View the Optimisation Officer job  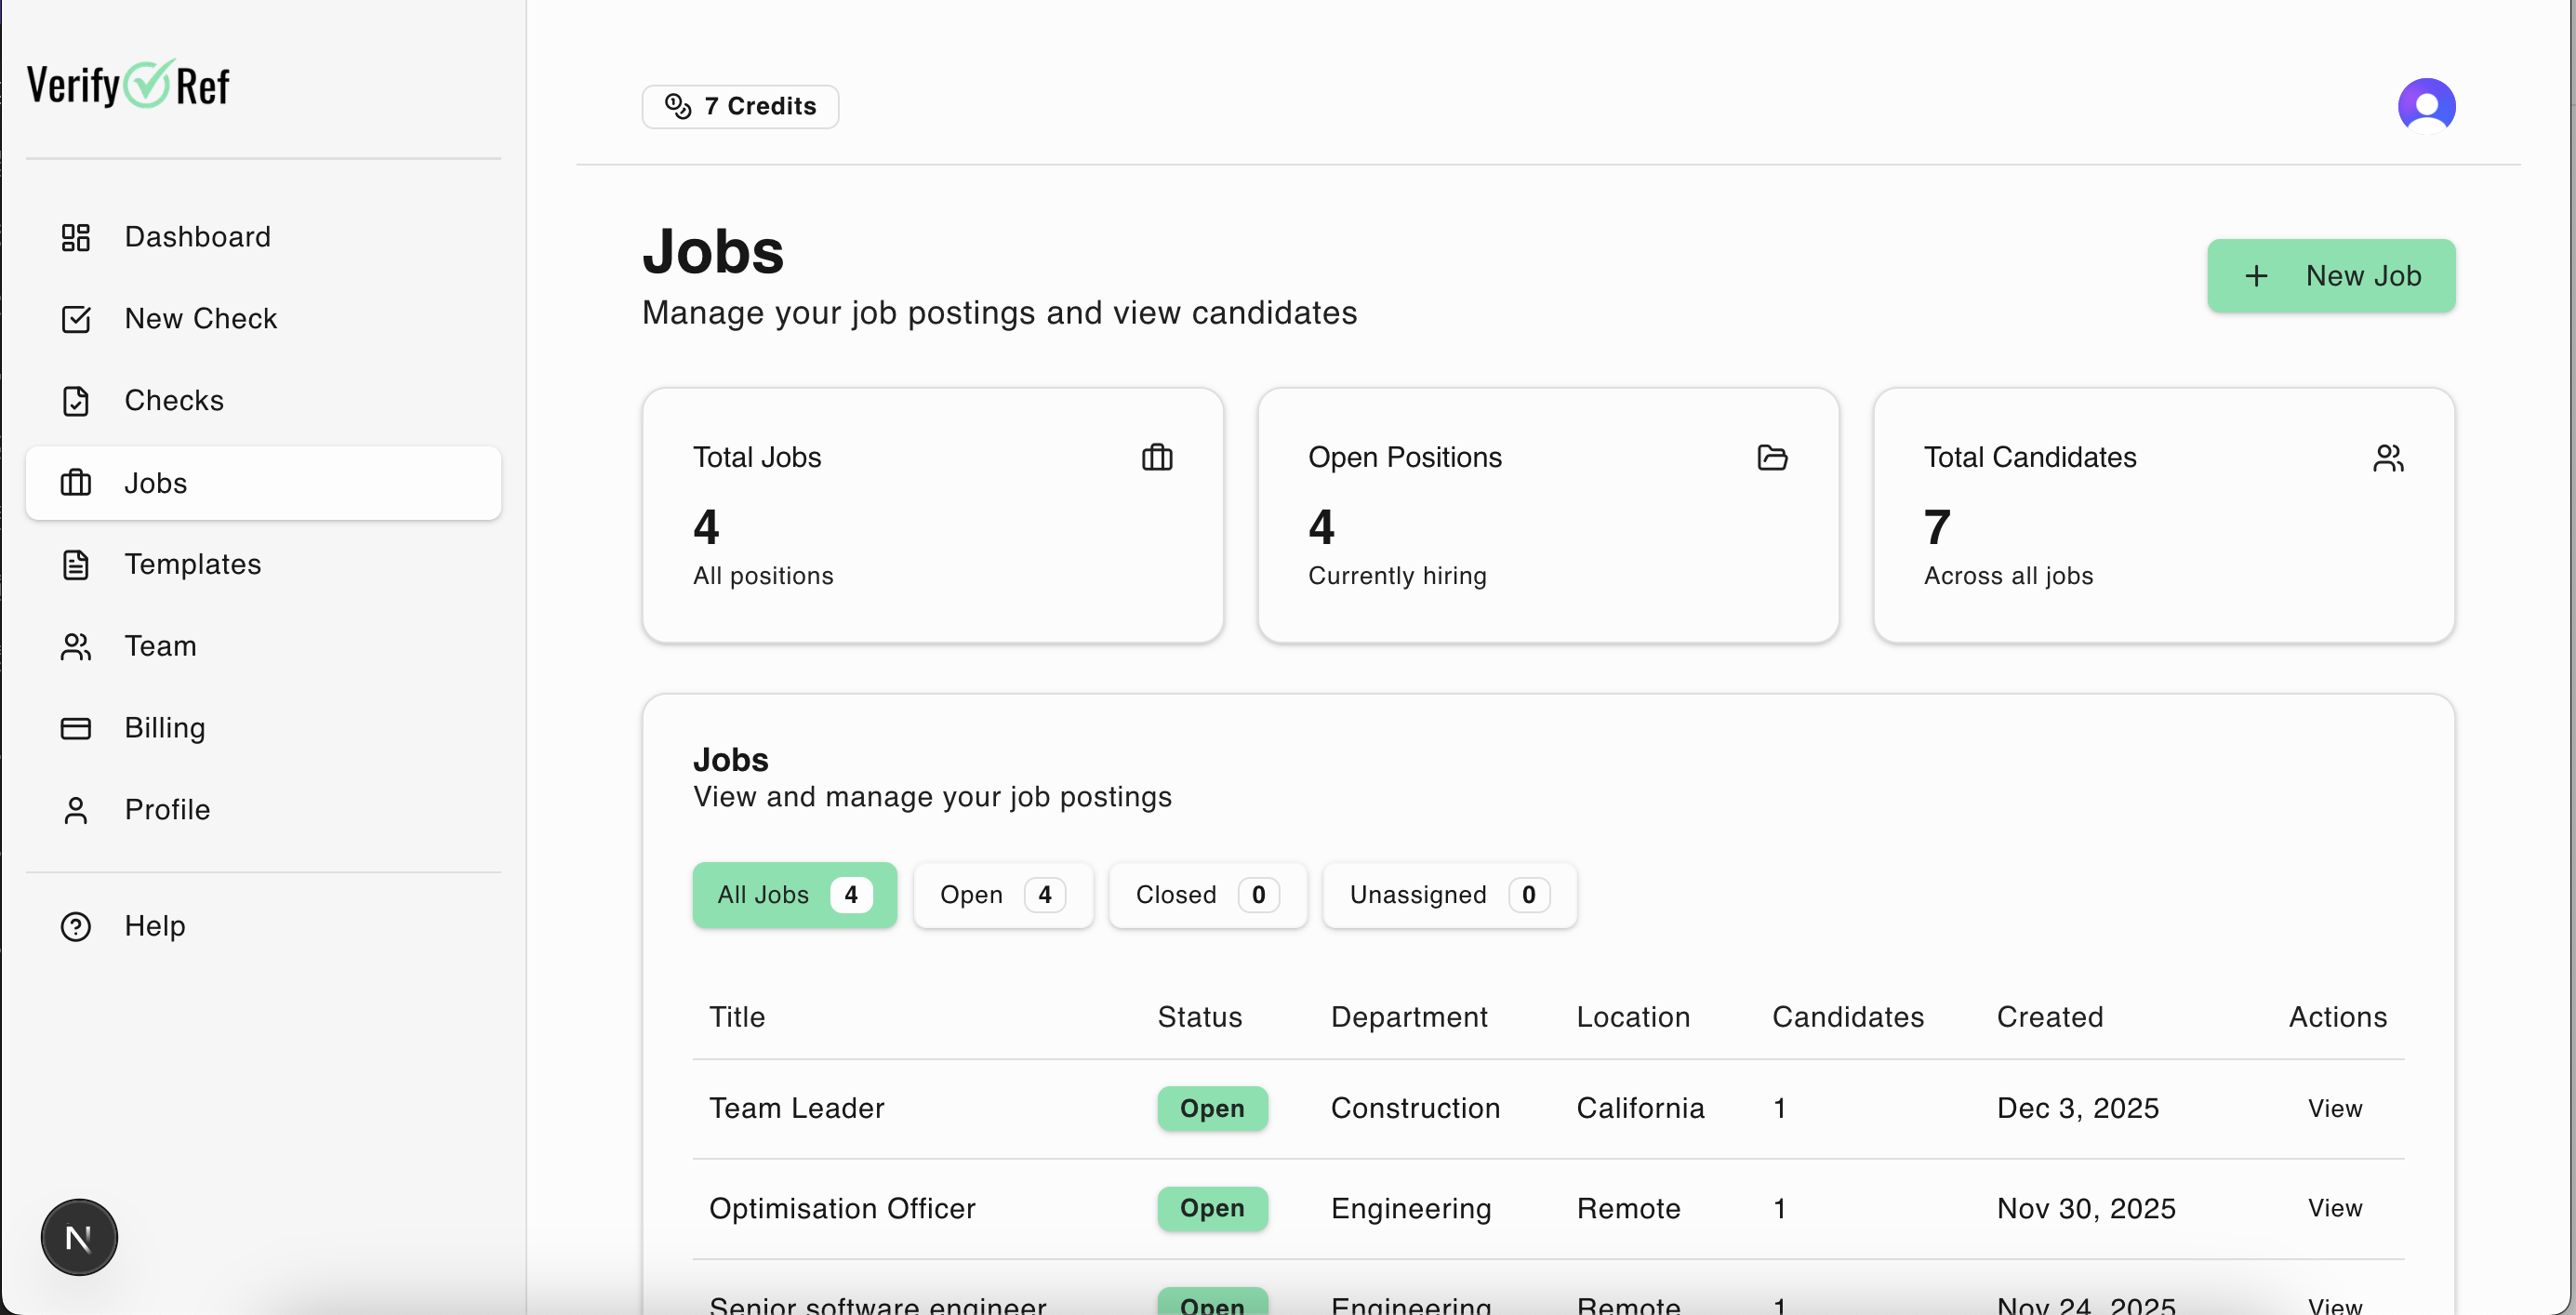click(2334, 1208)
